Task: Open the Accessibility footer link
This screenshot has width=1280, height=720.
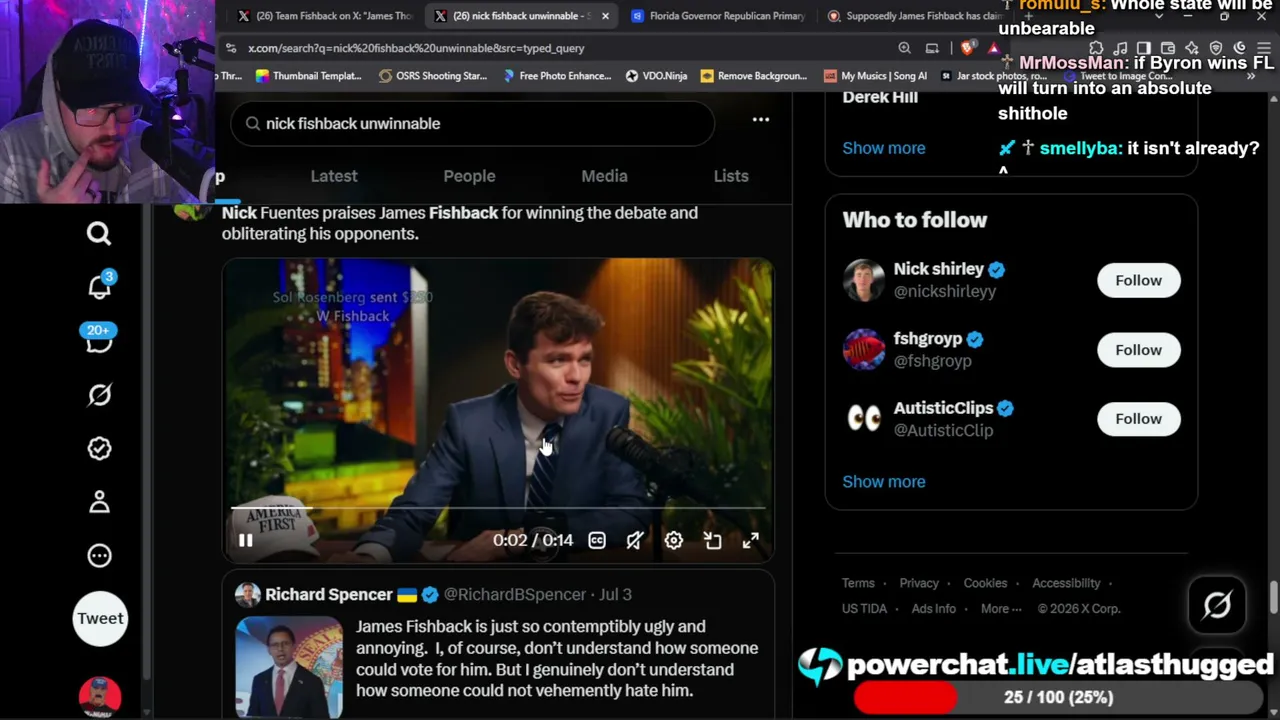Action: click(1066, 583)
